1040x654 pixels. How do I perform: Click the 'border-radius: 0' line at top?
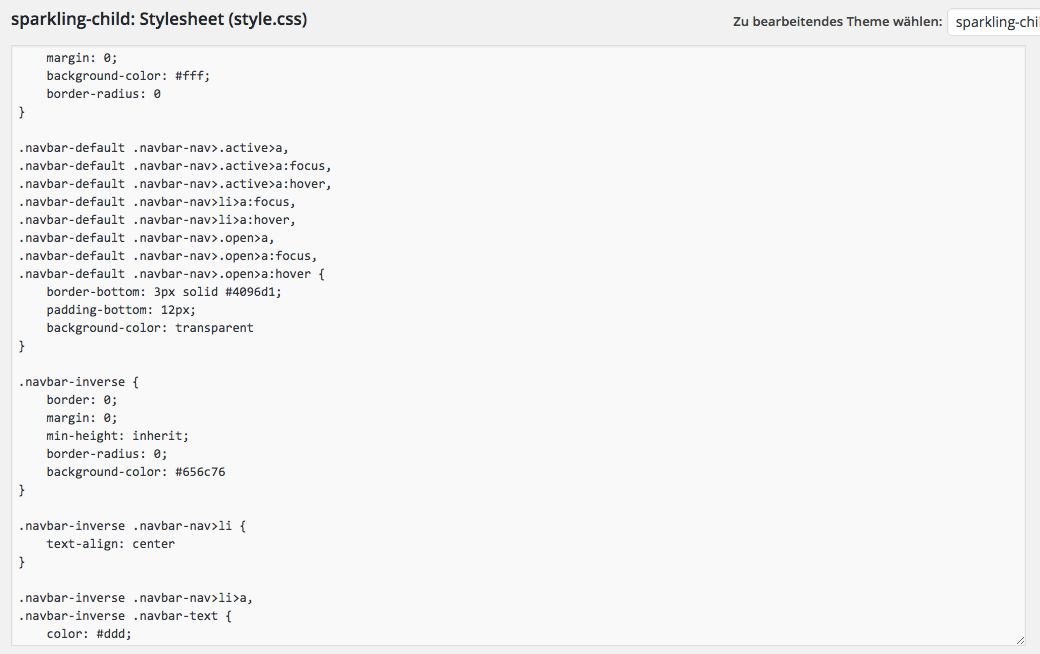click(103, 94)
